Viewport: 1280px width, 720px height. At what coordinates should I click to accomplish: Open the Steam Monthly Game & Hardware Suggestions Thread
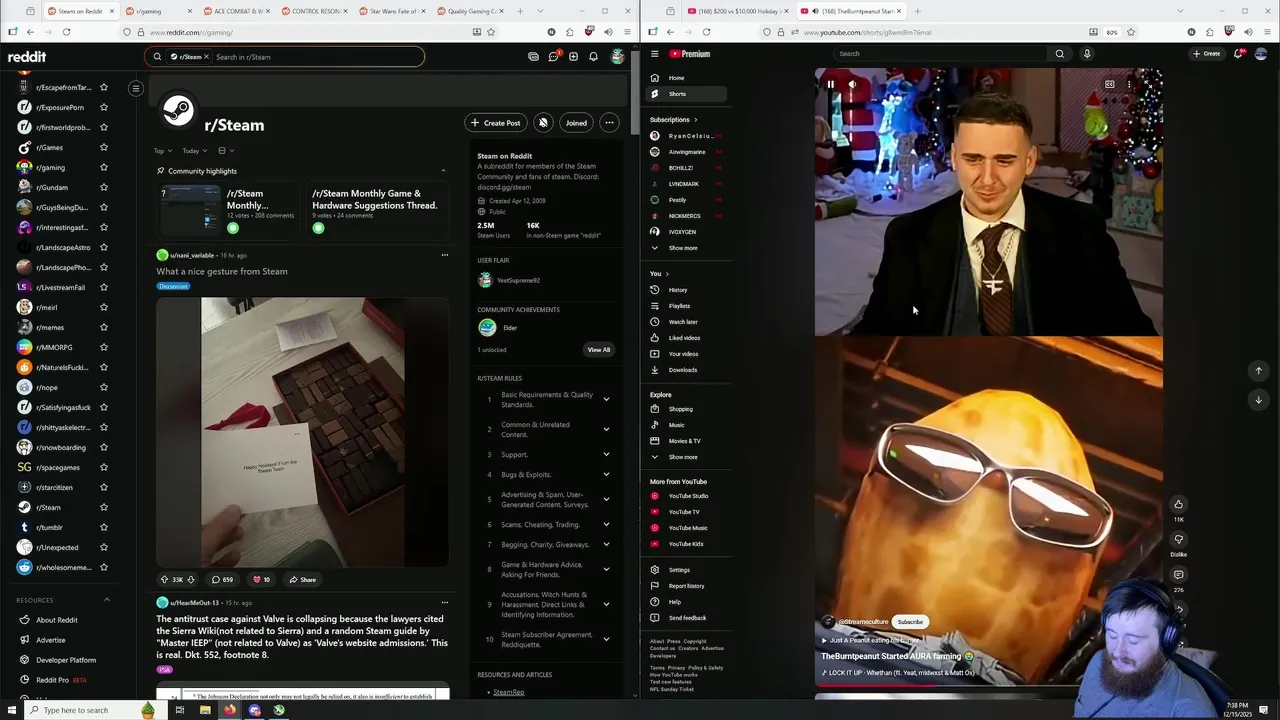point(374,200)
